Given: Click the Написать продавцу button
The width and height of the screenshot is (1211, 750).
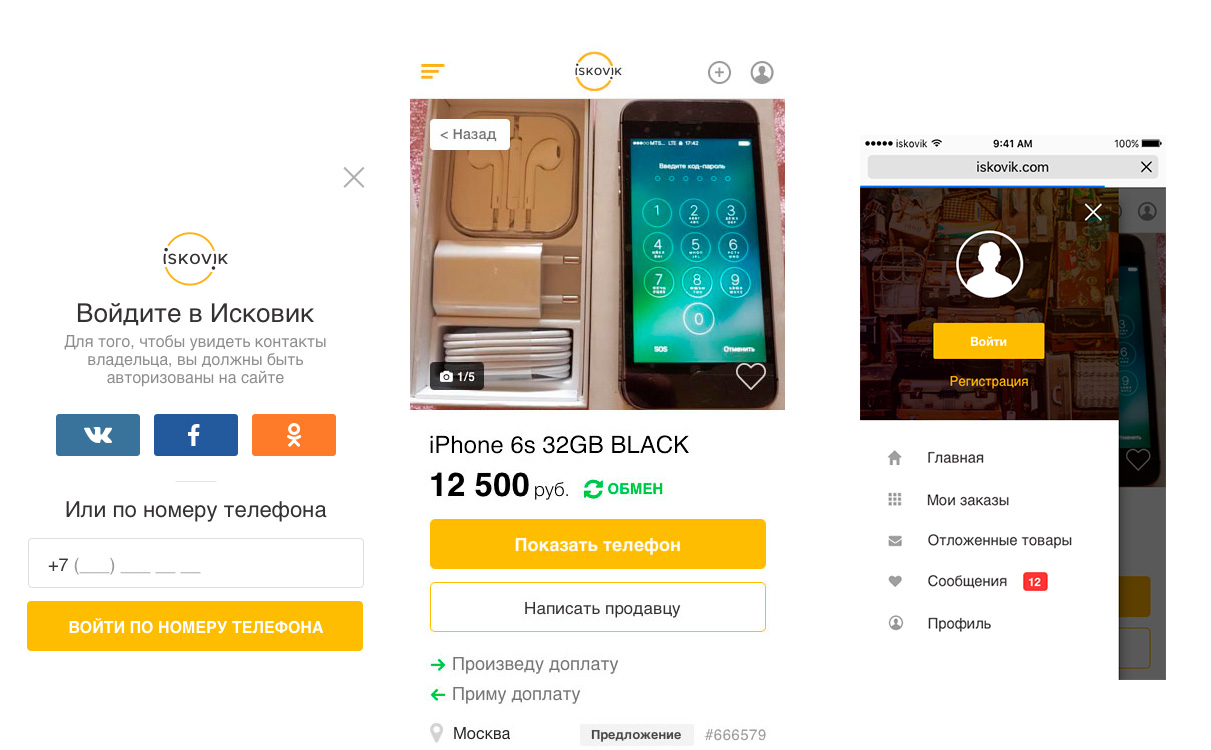Looking at the screenshot, I should point(598,607).
